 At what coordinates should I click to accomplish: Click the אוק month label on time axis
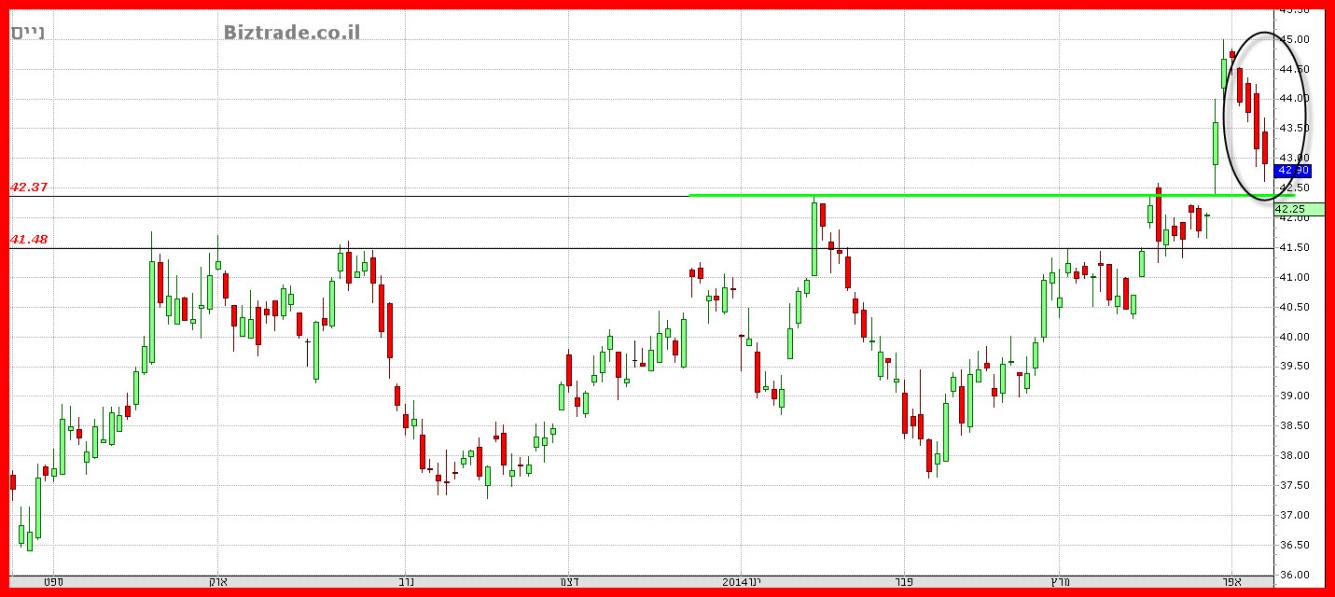[x=217, y=582]
